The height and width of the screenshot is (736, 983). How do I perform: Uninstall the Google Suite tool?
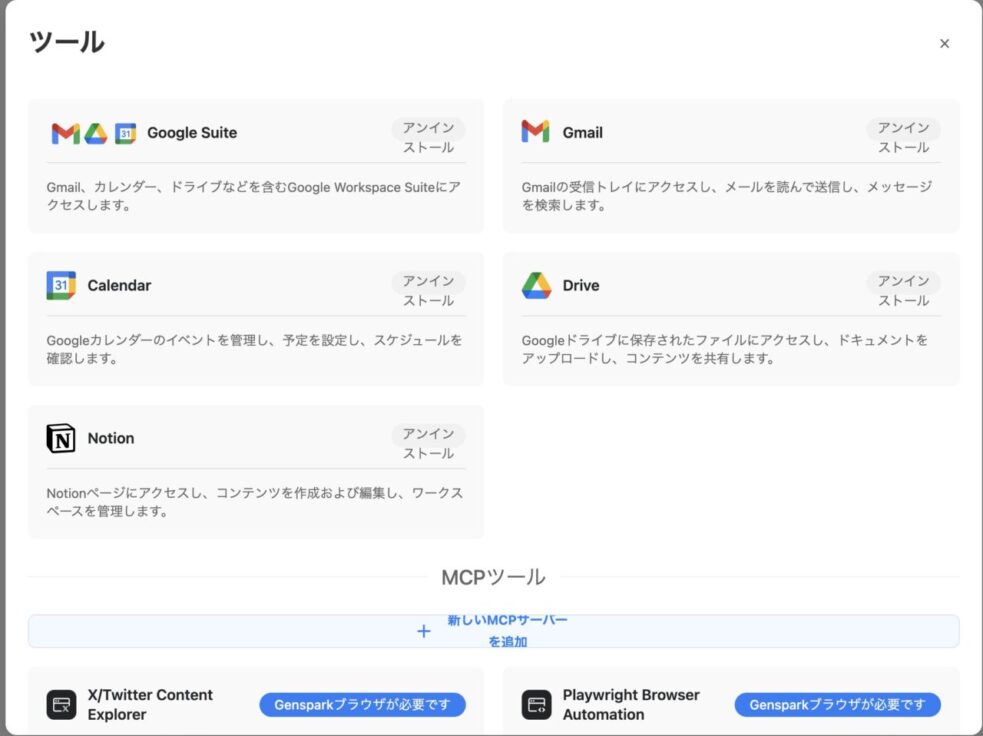(428, 138)
